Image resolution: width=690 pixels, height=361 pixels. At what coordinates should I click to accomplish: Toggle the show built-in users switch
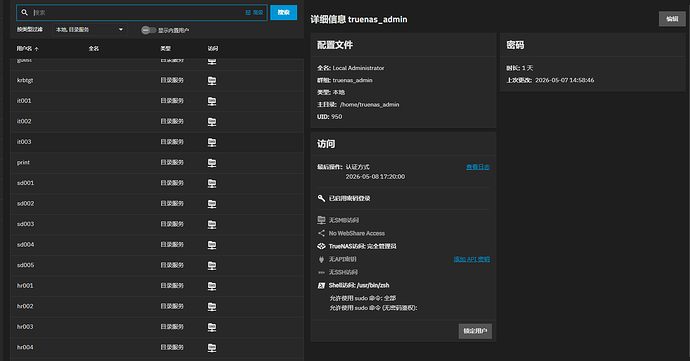[148, 30]
